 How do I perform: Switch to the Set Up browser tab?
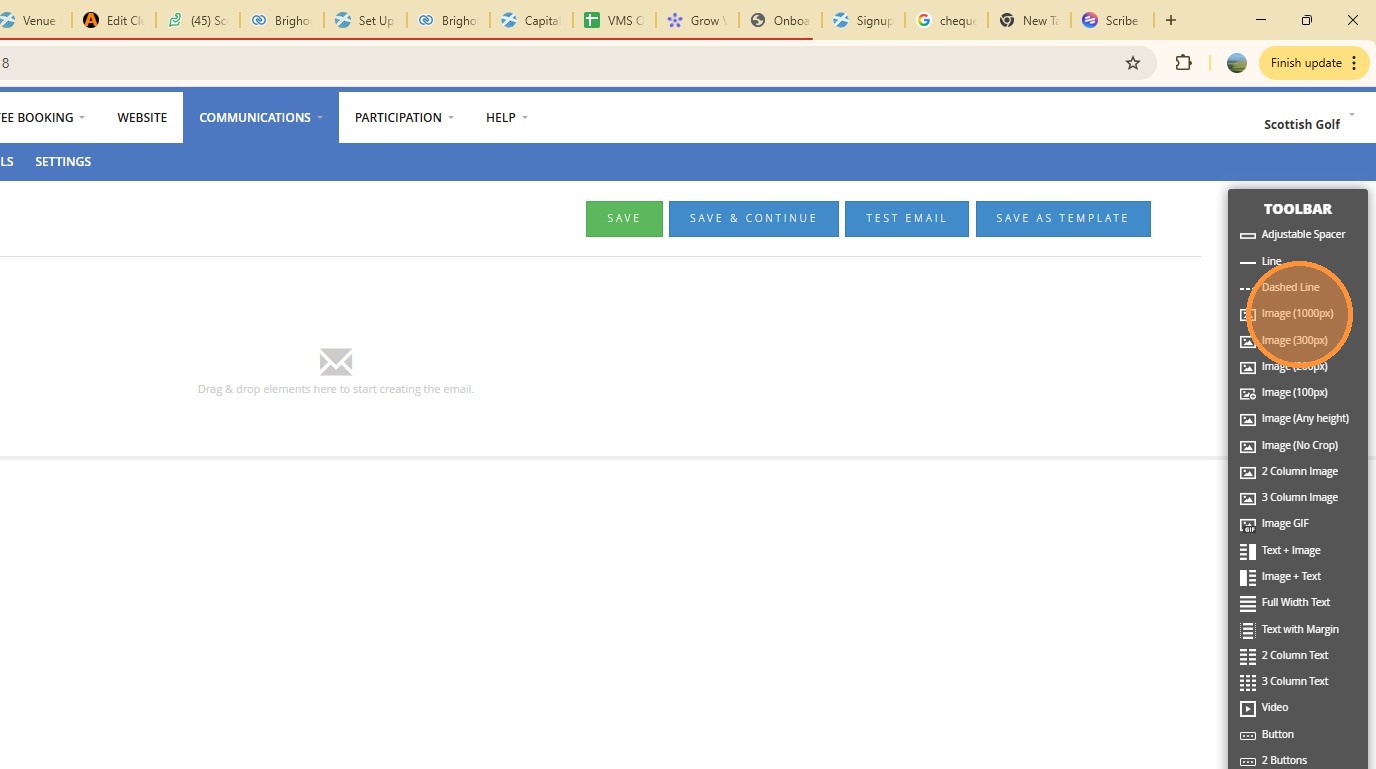tap(365, 20)
